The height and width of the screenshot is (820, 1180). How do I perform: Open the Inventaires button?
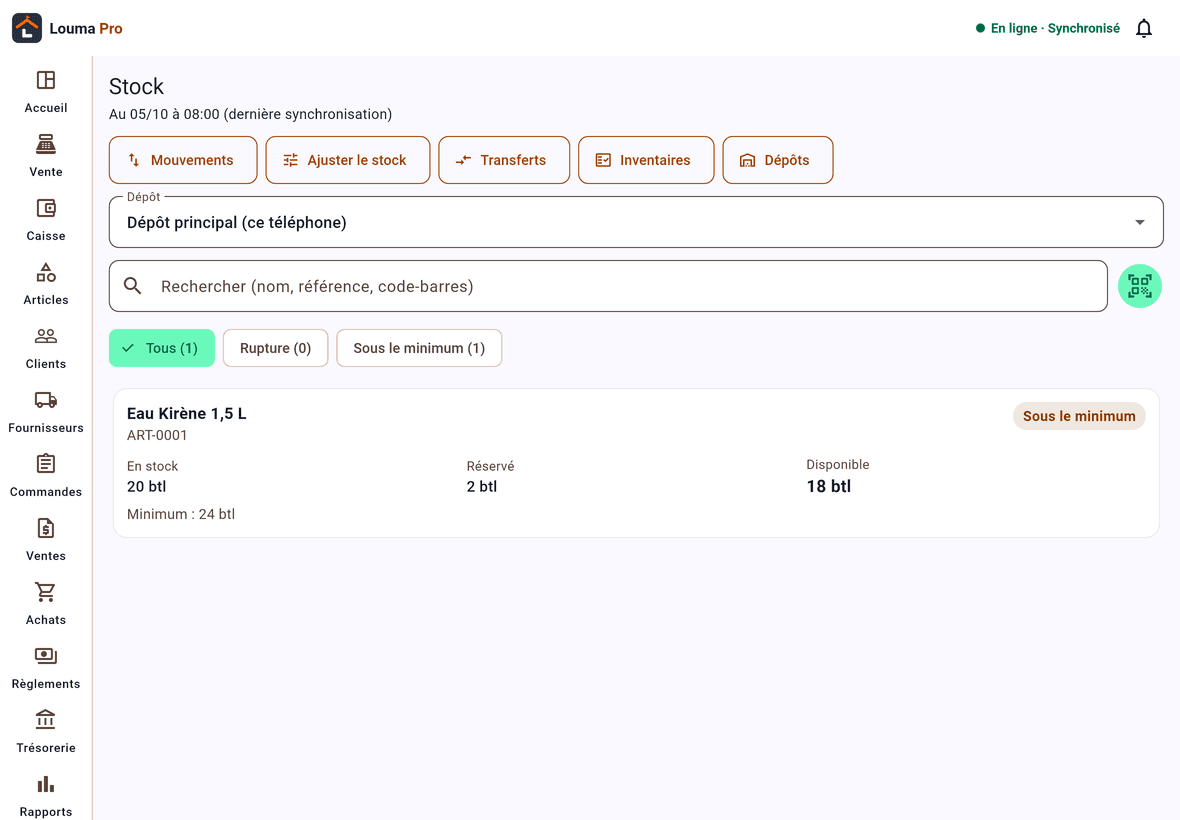pos(646,160)
